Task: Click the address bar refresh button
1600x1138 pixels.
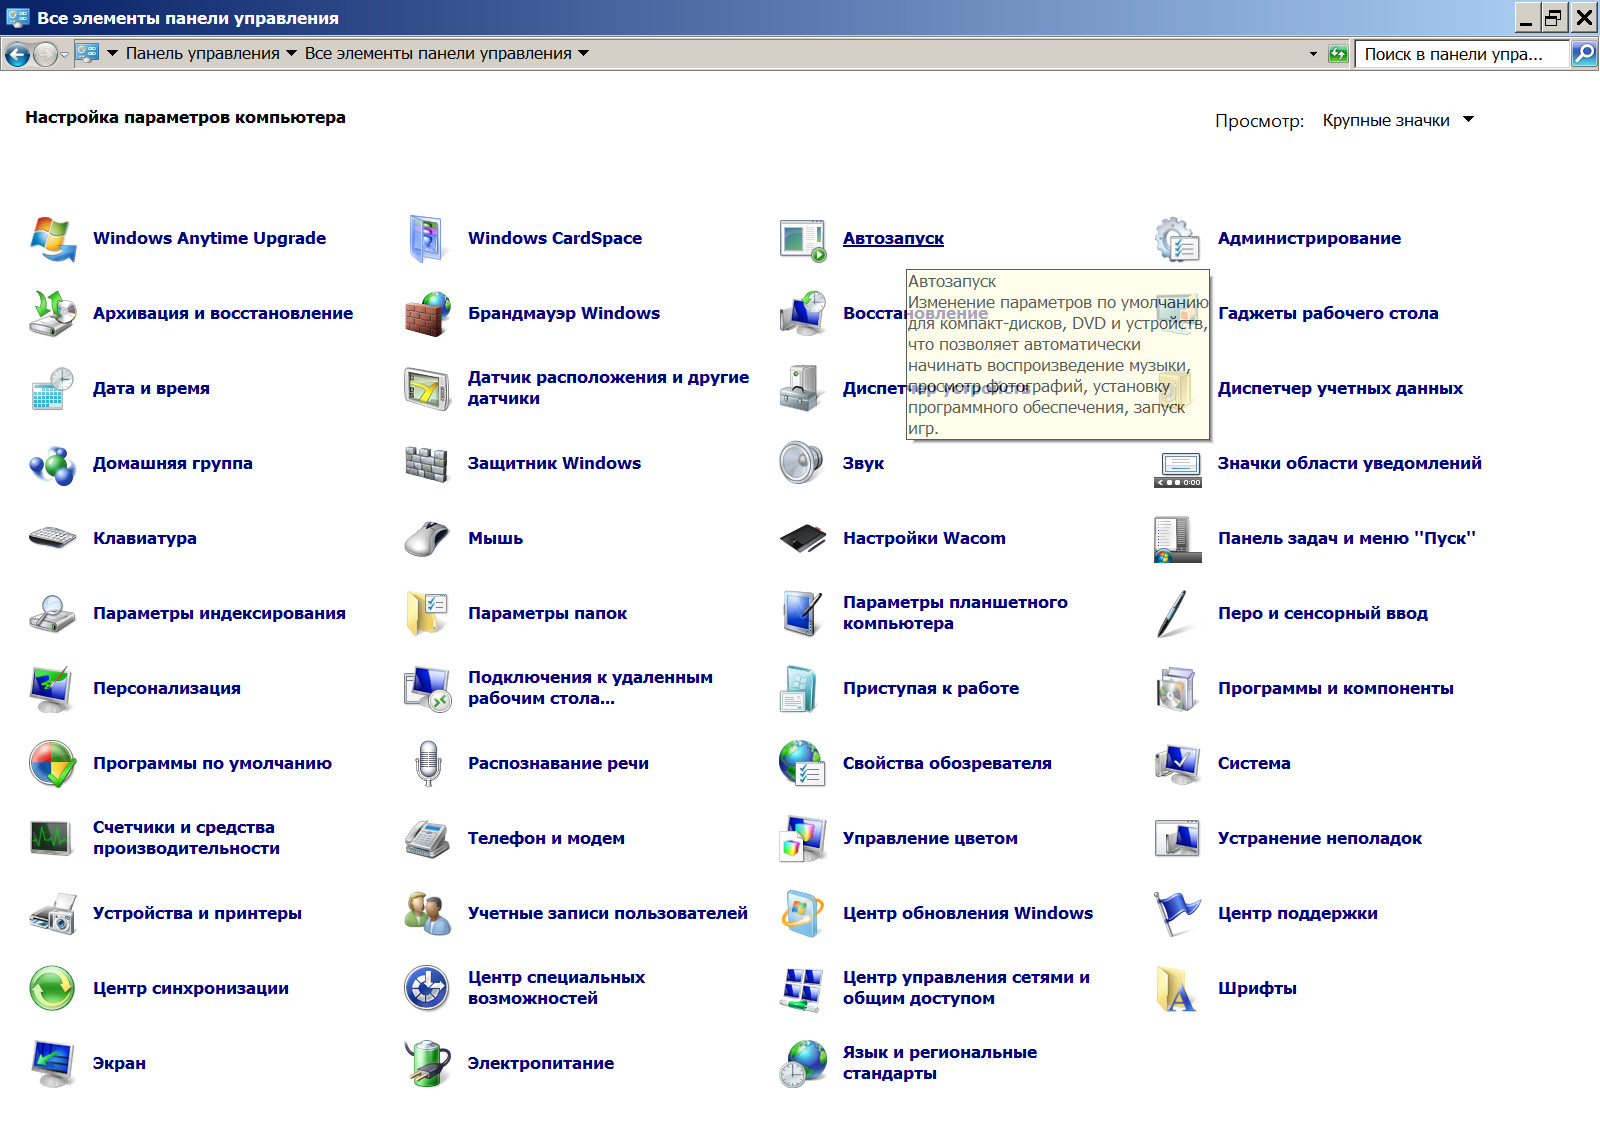Action: click(x=1338, y=54)
